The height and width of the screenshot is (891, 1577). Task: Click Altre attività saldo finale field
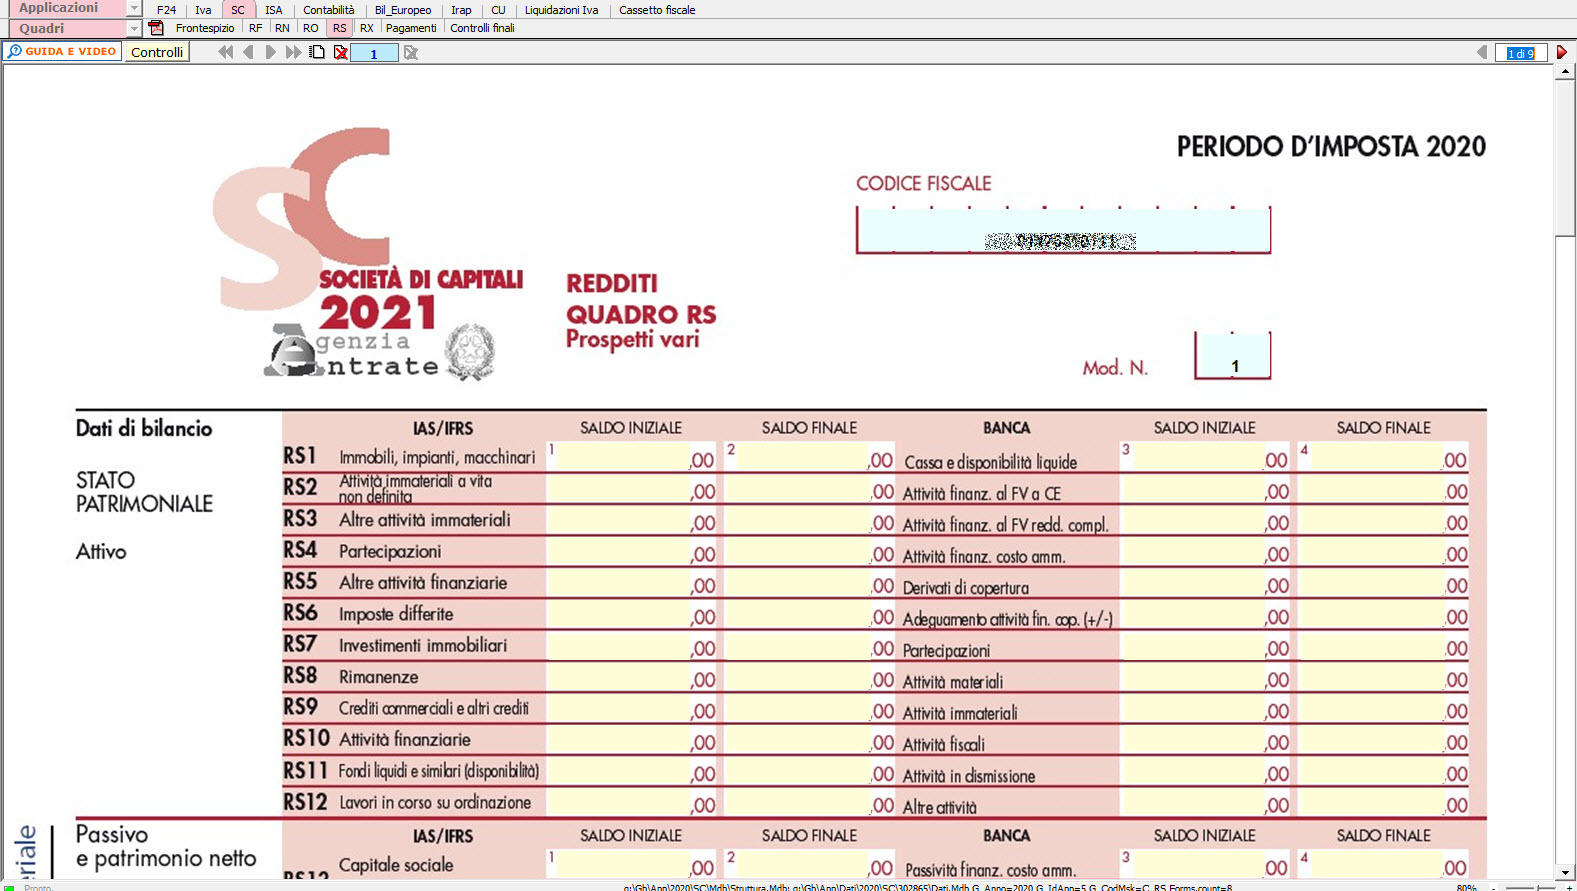(x=1384, y=802)
